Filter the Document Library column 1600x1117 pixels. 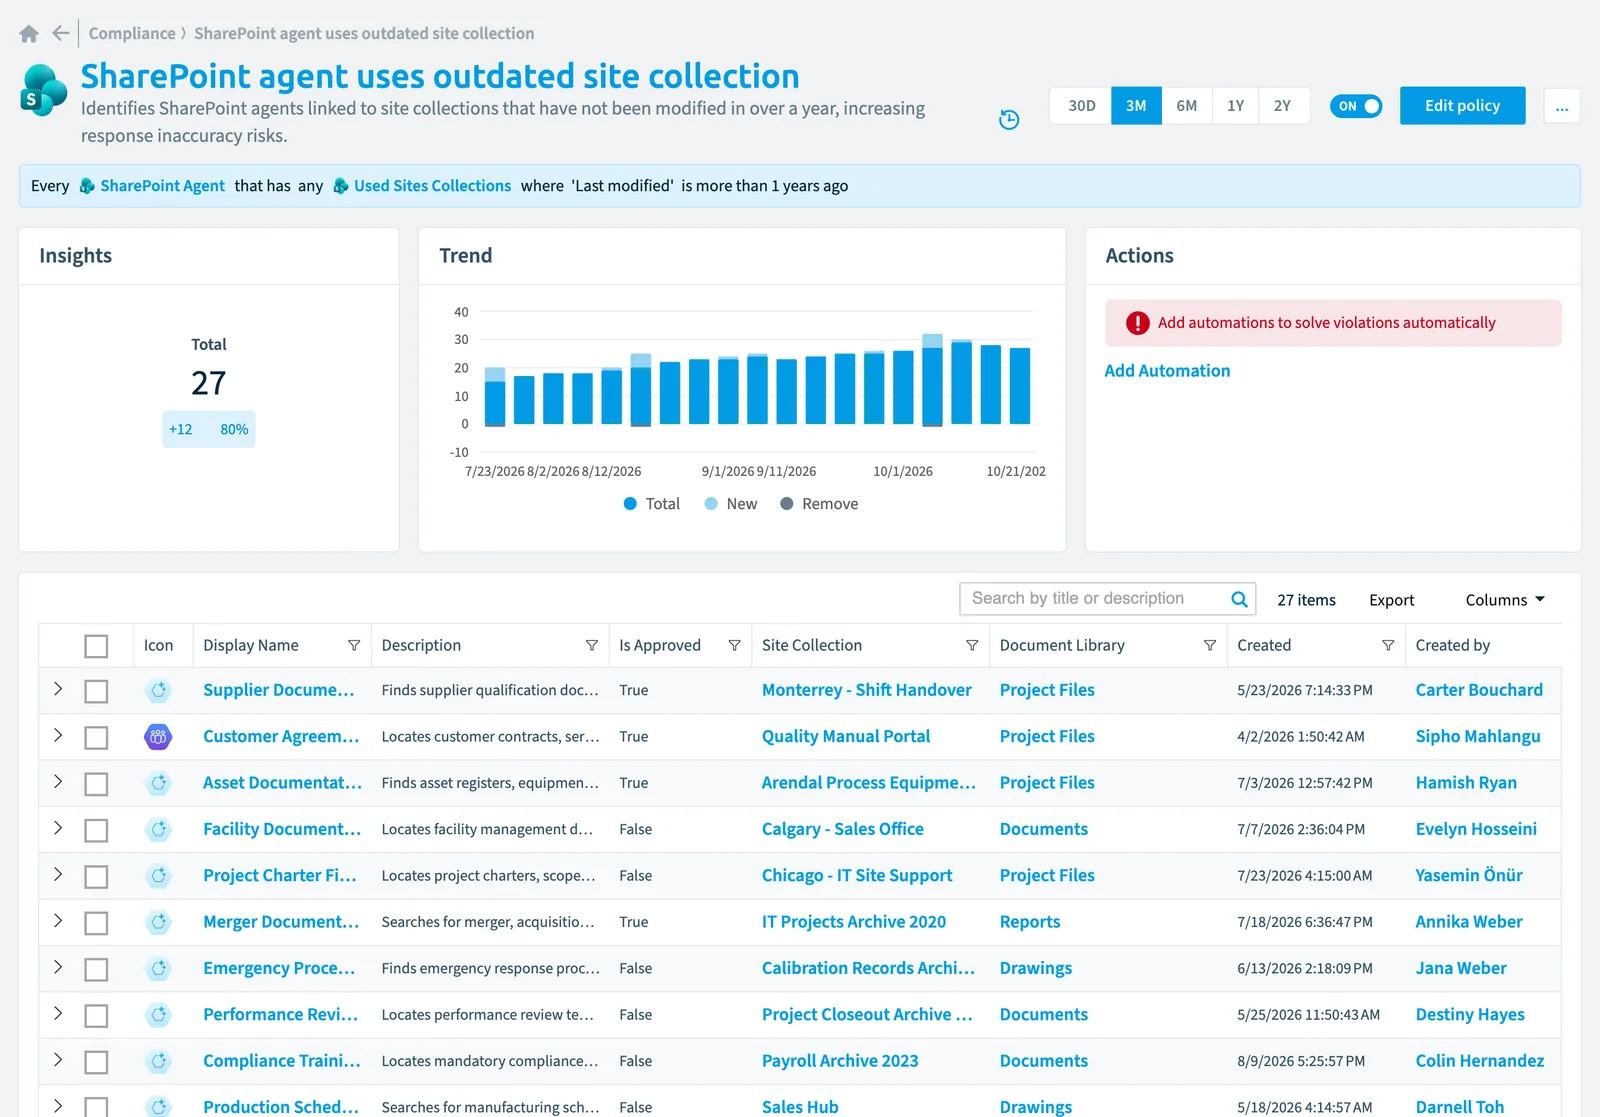[1210, 646]
